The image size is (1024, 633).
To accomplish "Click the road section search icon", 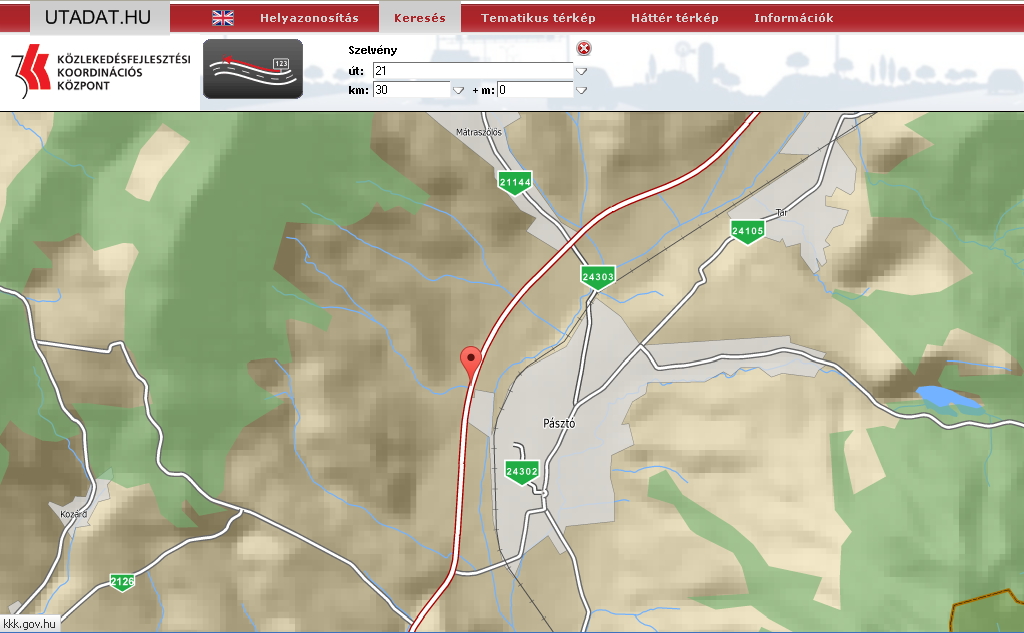I will 253,69.
